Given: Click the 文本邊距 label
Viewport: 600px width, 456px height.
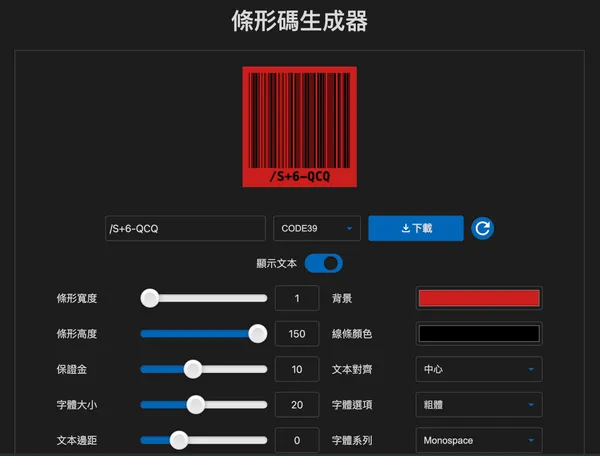Looking at the screenshot, I should (x=77, y=441).
